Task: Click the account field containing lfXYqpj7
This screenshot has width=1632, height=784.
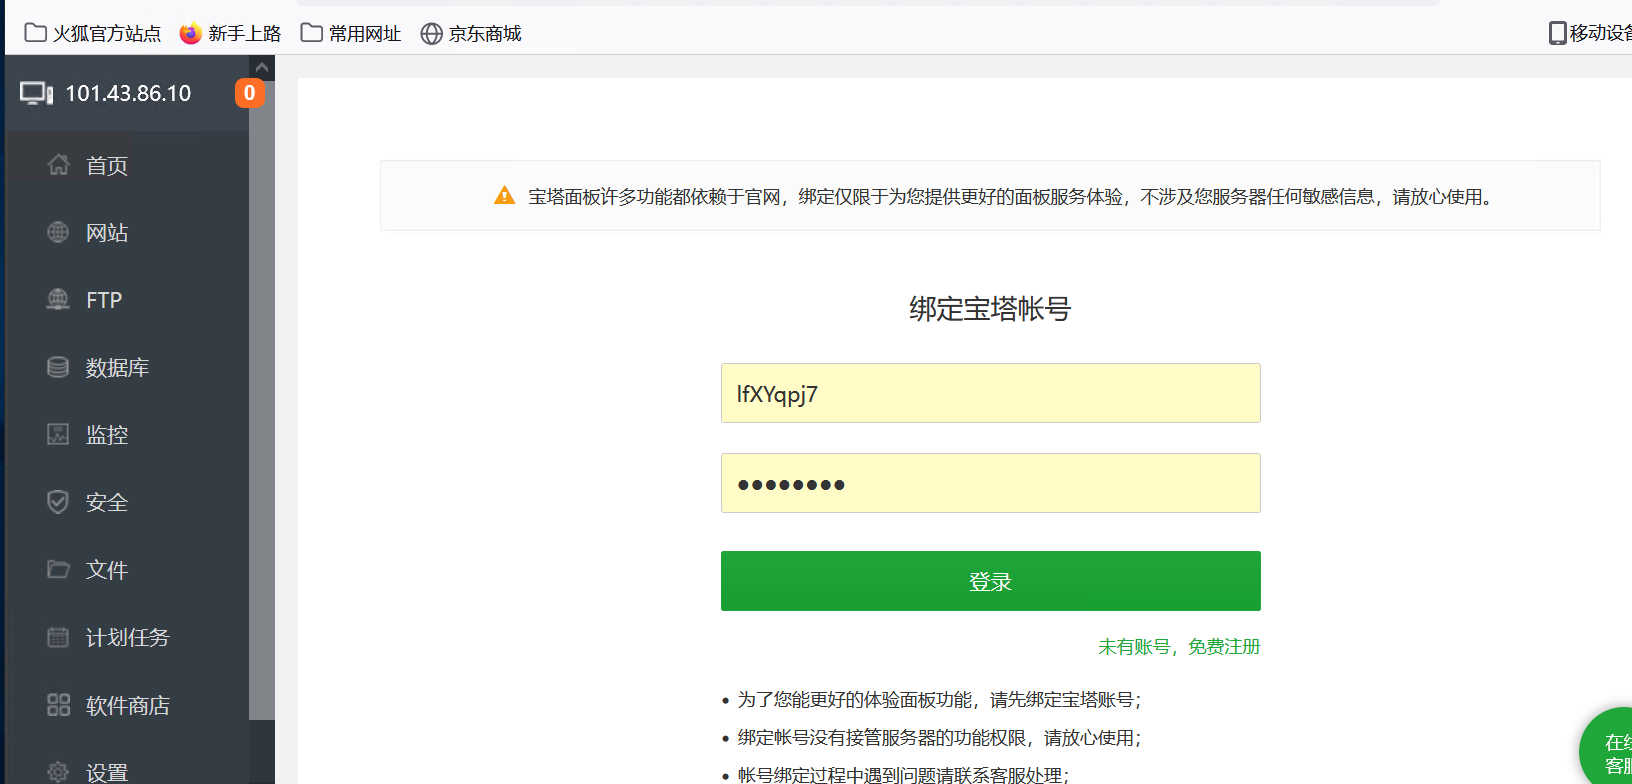Action: click(x=990, y=393)
